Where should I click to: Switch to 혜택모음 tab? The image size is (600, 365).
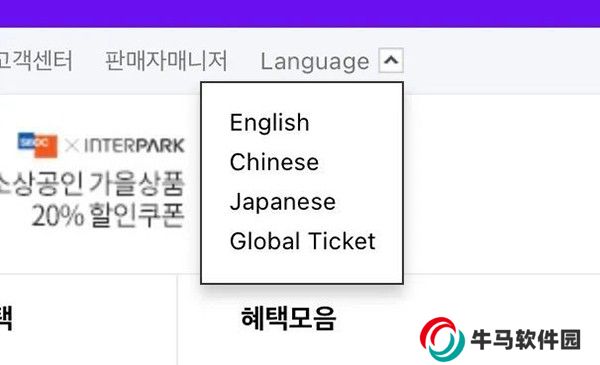click(x=289, y=318)
